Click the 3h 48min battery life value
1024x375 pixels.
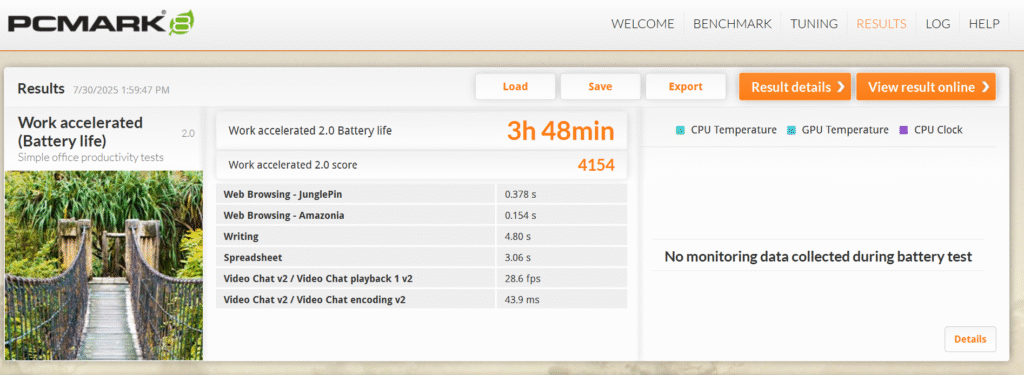coord(561,131)
